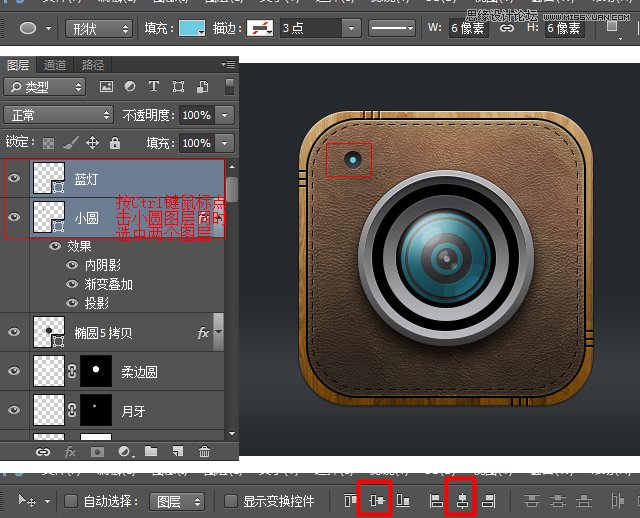Screen dimensions: 640x518
Task: Switch to the 路径 tab
Action: tap(93, 65)
